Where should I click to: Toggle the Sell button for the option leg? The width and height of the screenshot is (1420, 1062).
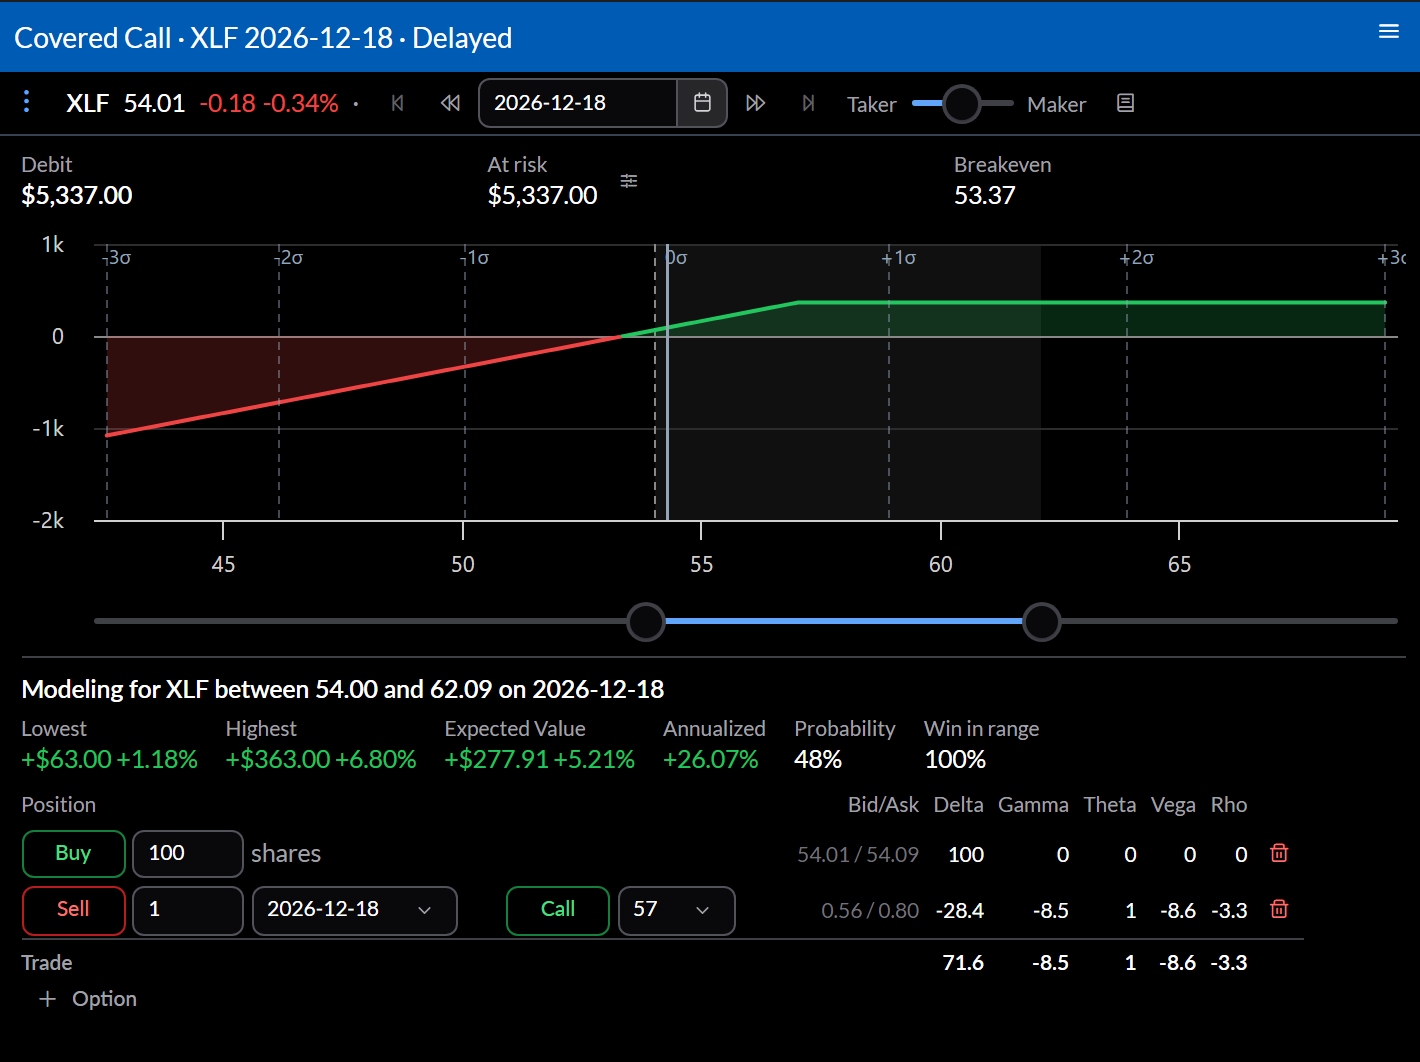pos(74,910)
